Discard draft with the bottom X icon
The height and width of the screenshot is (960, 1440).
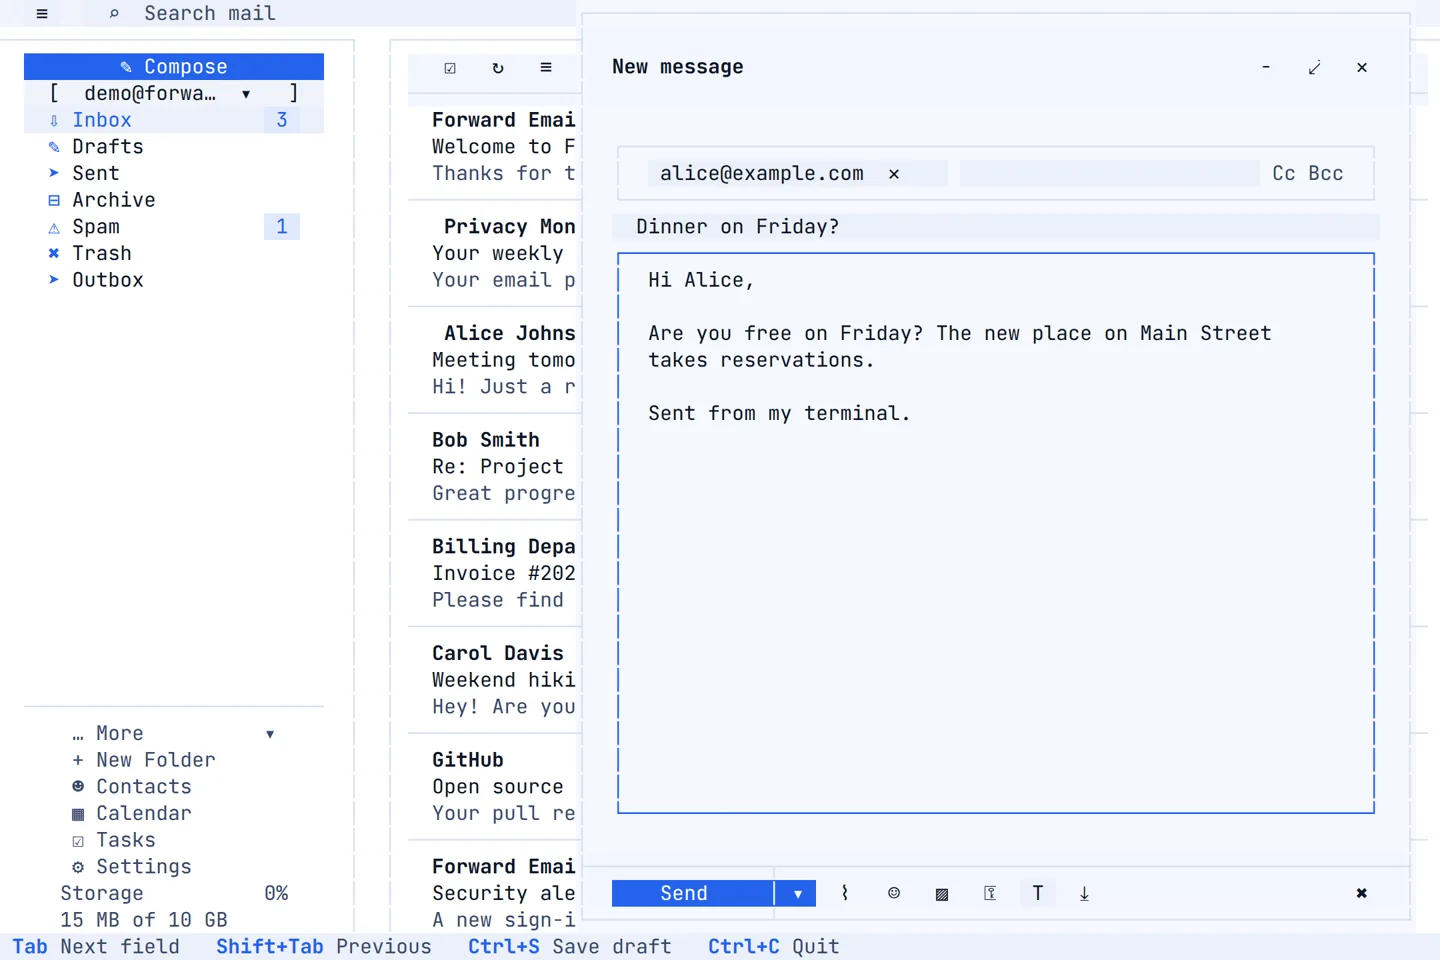coord(1361,893)
